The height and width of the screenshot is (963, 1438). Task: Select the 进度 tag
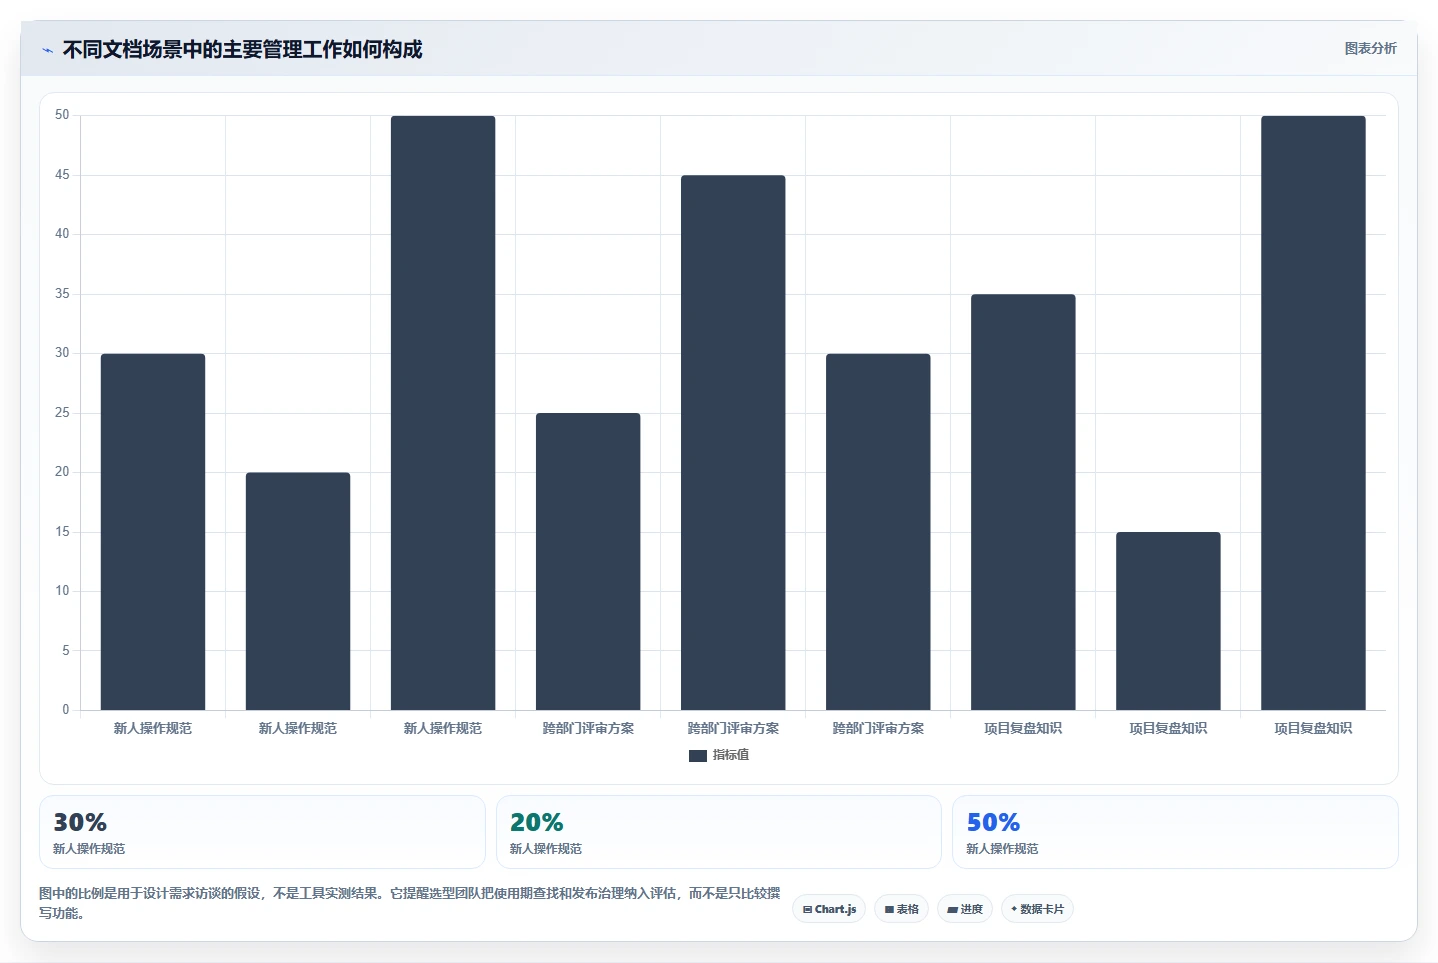965,909
